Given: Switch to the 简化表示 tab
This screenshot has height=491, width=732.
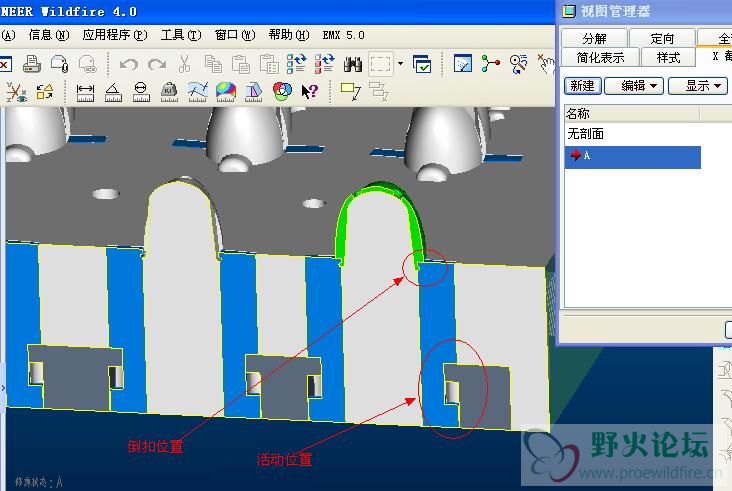Looking at the screenshot, I should coord(600,57).
